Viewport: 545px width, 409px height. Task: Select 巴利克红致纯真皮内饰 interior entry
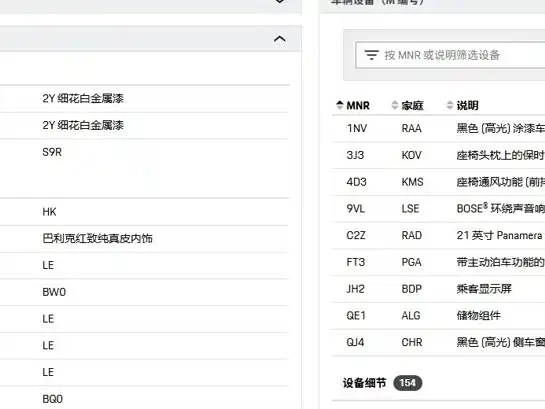tap(97, 238)
